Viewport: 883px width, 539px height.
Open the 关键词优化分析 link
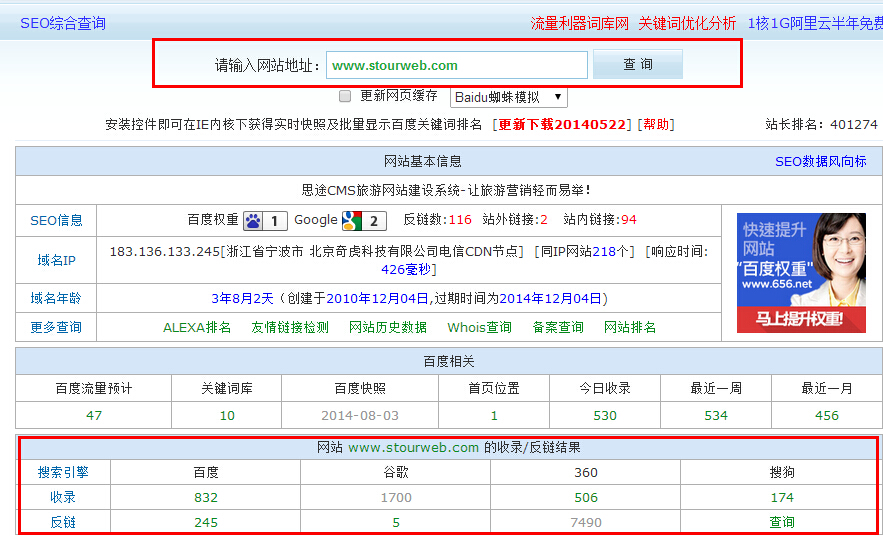687,23
